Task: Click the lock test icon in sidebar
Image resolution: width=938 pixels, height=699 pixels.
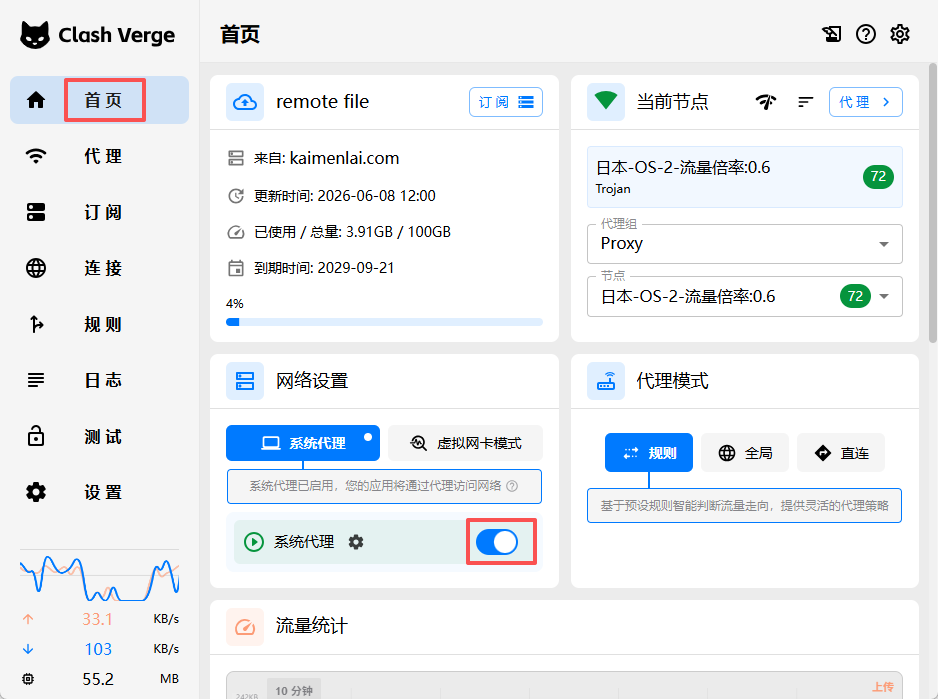Action: (x=36, y=436)
